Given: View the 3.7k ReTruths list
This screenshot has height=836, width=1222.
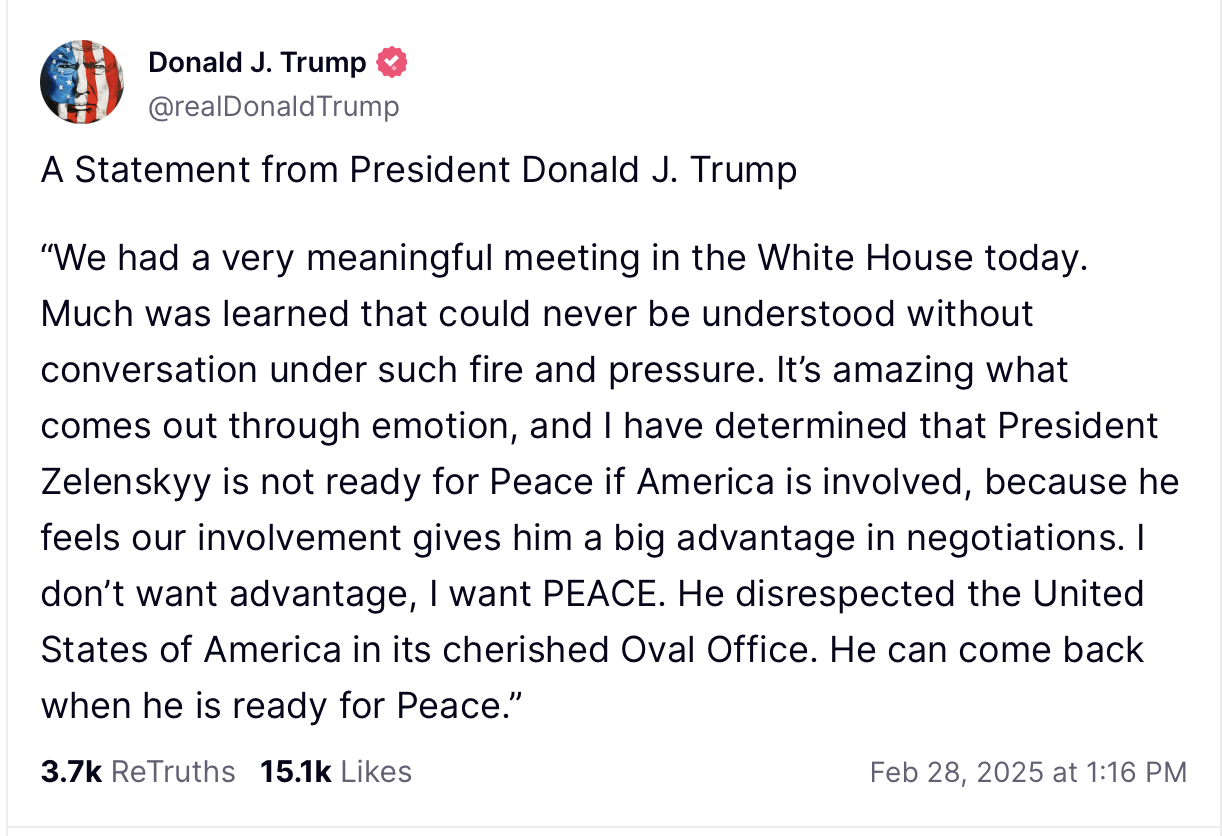Looking at the screenshot, I should (x=138, y=772).
